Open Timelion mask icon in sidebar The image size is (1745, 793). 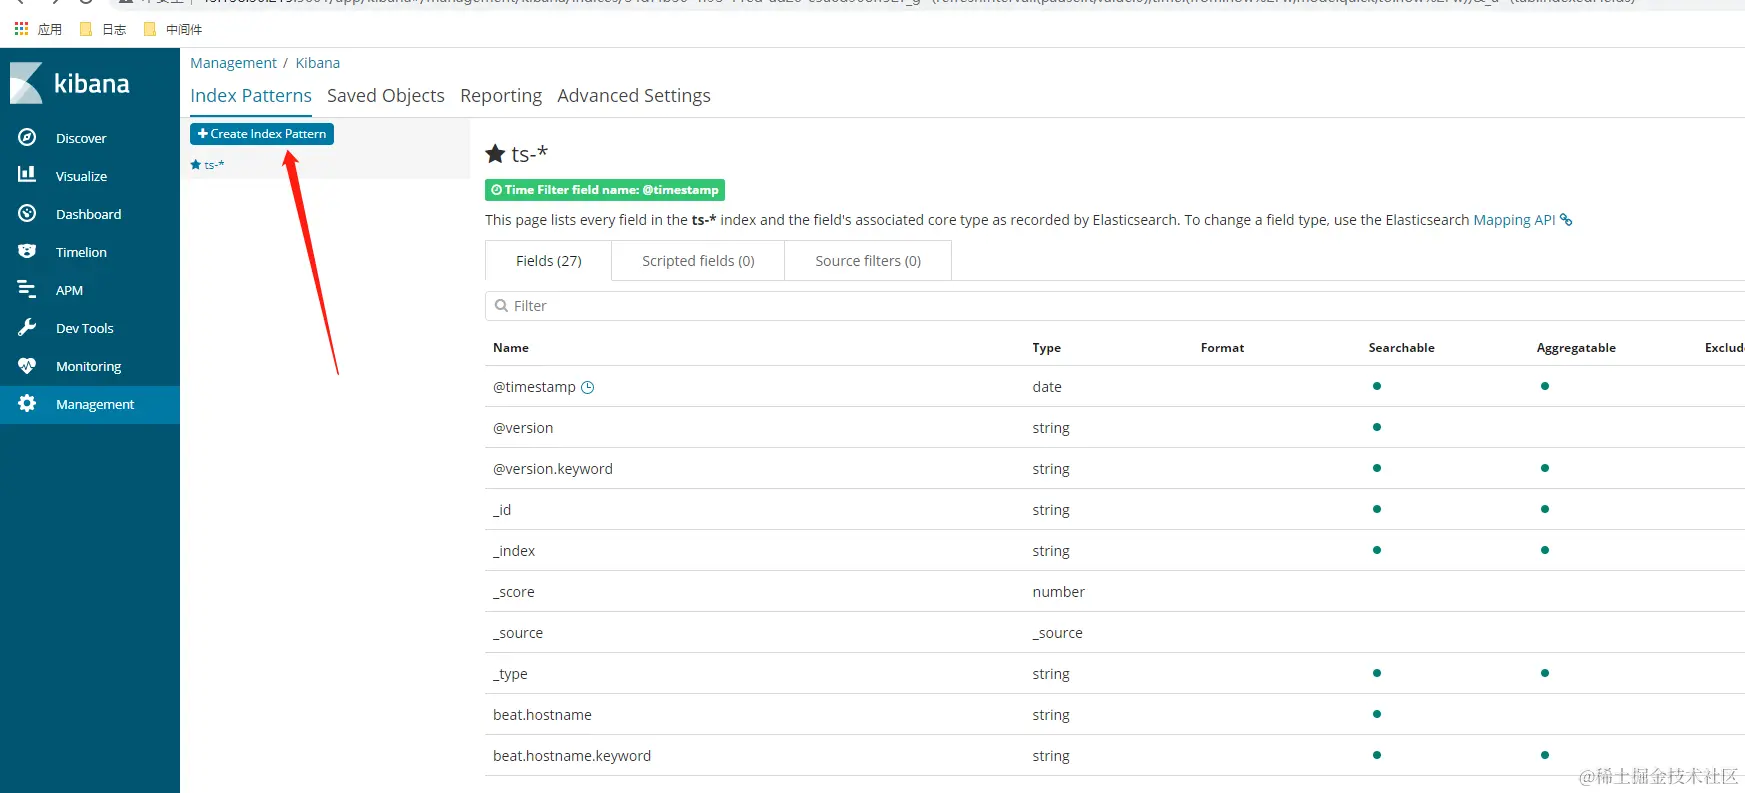click(27, 251)
